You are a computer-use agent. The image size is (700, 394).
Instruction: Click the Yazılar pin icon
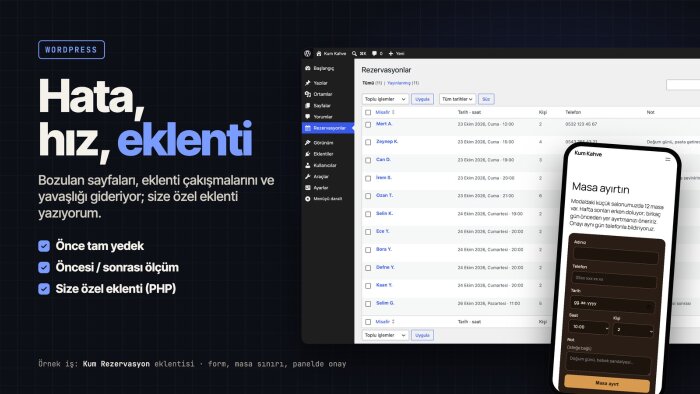coord(308,83)
